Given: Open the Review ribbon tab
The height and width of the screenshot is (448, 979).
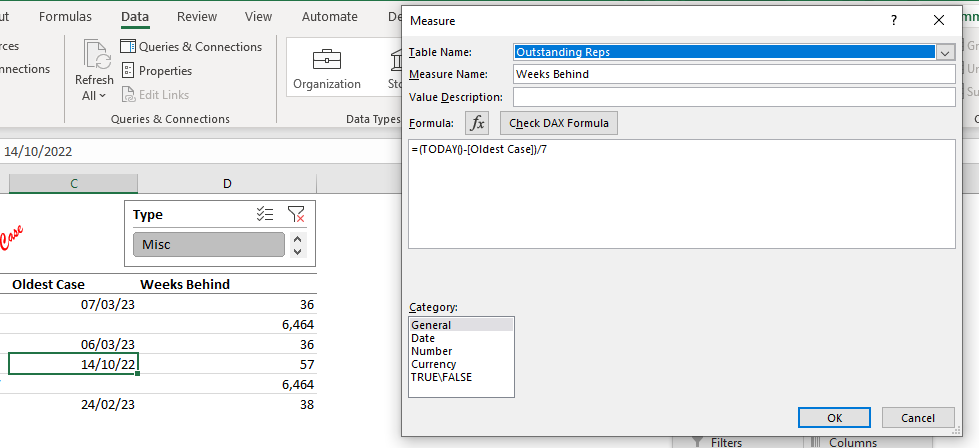Looking at the screenshot, I should click(197, 17).
